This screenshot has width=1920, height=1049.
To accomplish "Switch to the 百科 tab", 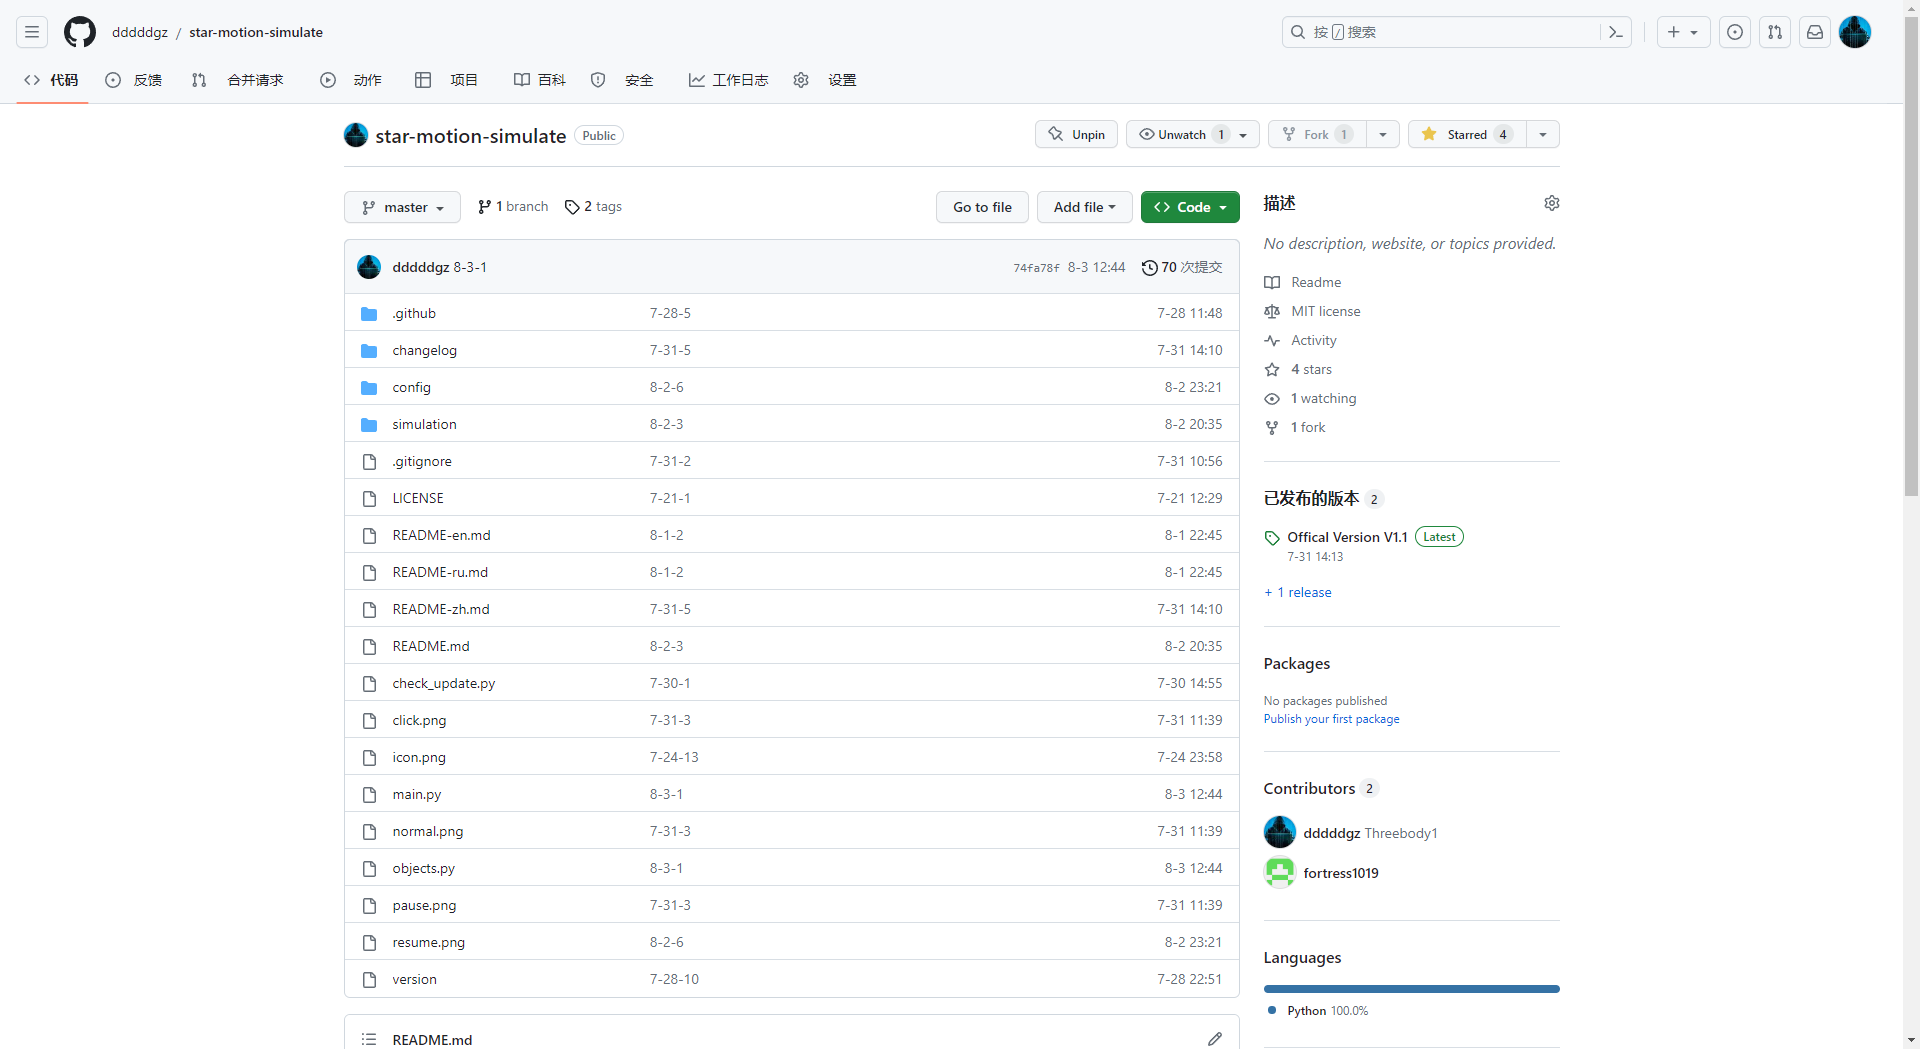I will pos(540,80).
